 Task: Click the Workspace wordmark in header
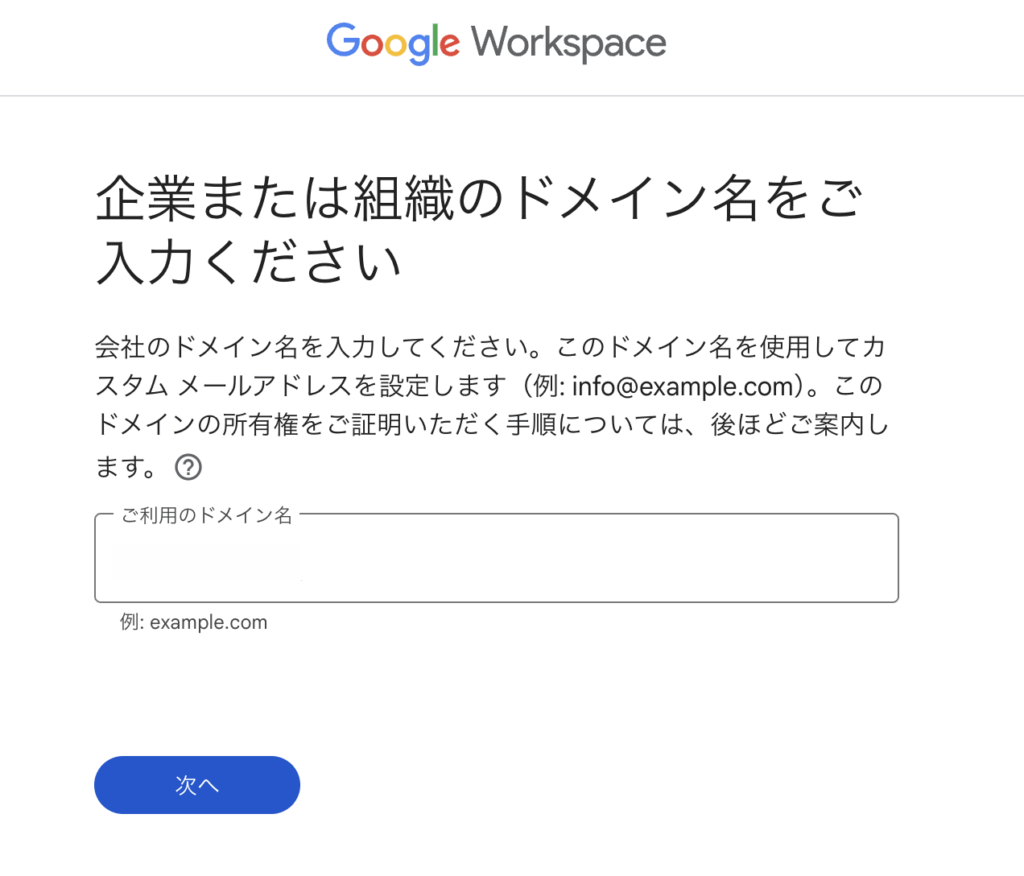point(568,43)
